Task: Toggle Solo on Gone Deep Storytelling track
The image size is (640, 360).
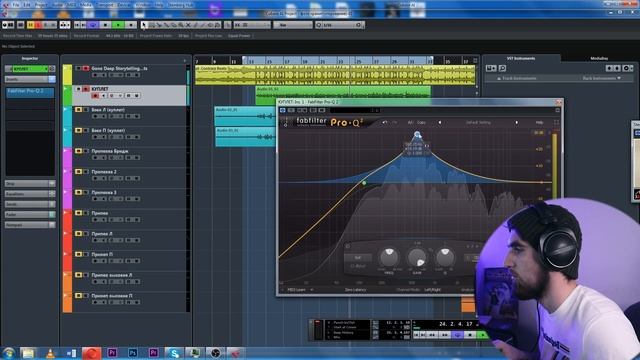Action: (86, 69)
